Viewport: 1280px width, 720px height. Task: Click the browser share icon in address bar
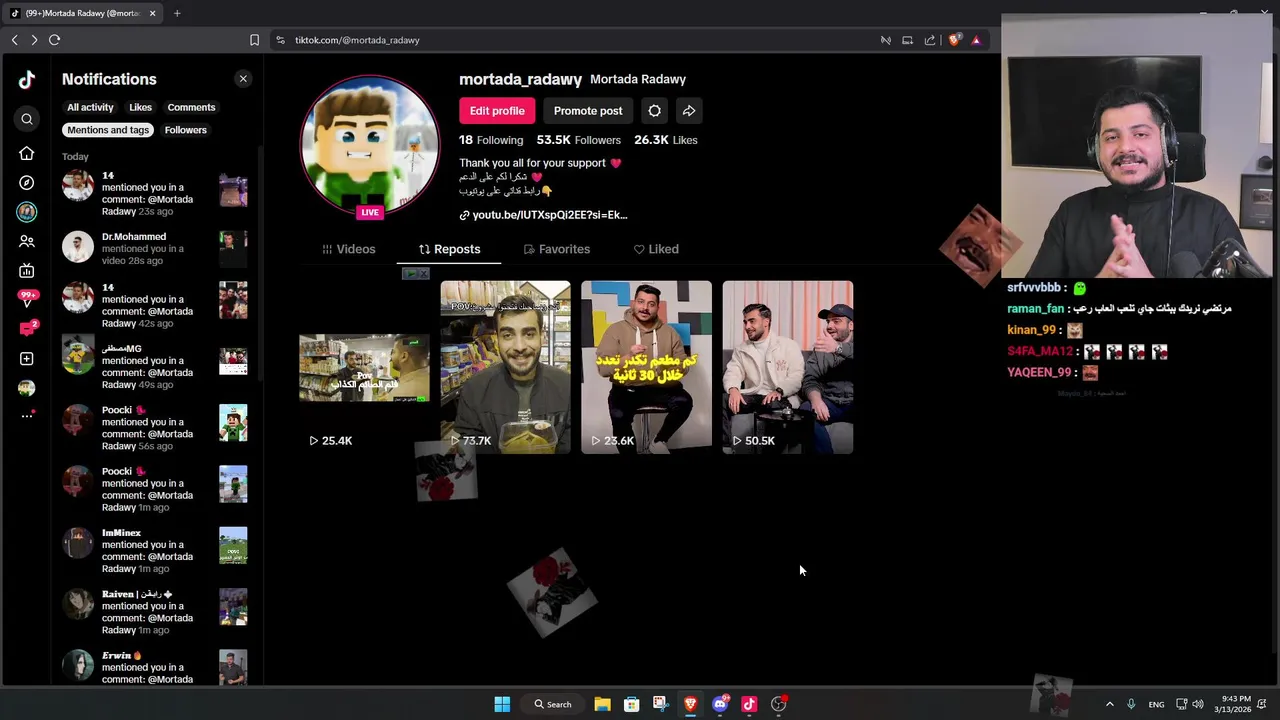(930, 40)
